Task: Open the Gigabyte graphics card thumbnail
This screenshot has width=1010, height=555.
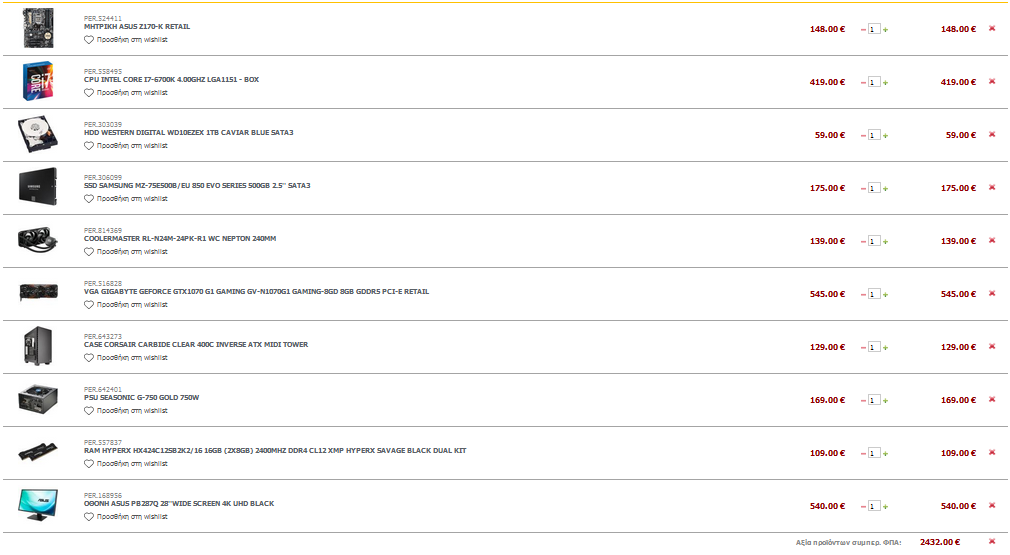Action: (38, 292)
